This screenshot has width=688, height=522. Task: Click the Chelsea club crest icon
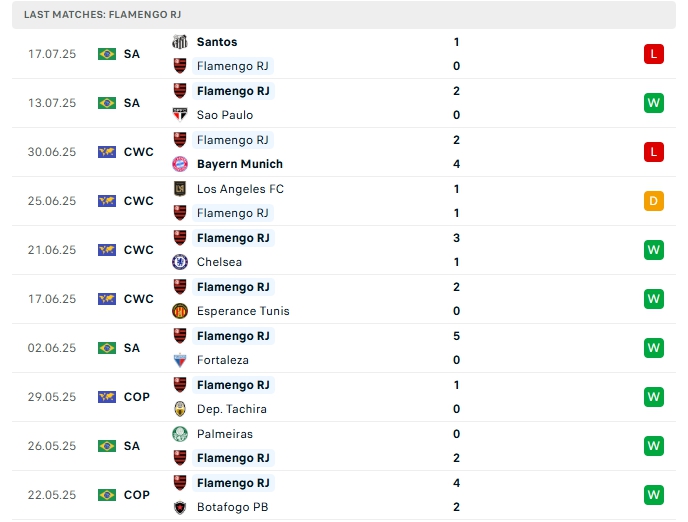coord(180,262)
